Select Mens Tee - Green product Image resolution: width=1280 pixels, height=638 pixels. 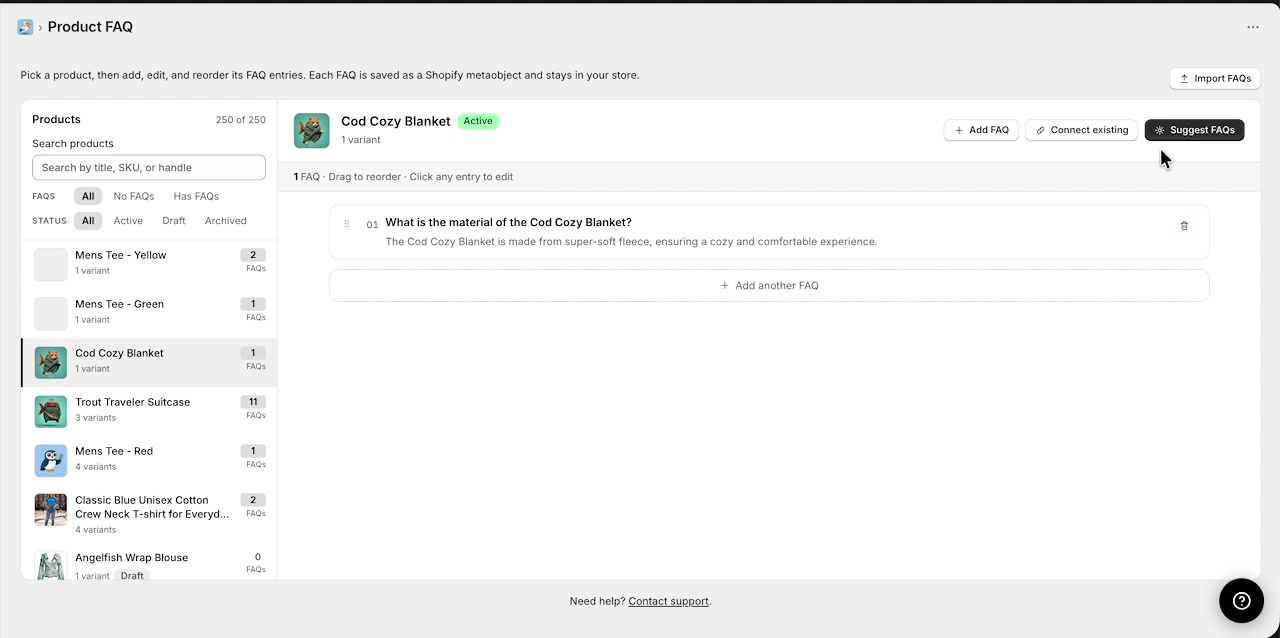tap(149, 313)
